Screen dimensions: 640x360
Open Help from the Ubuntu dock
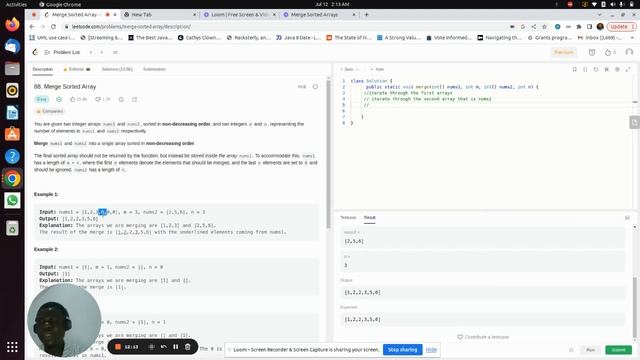[12, 156]
